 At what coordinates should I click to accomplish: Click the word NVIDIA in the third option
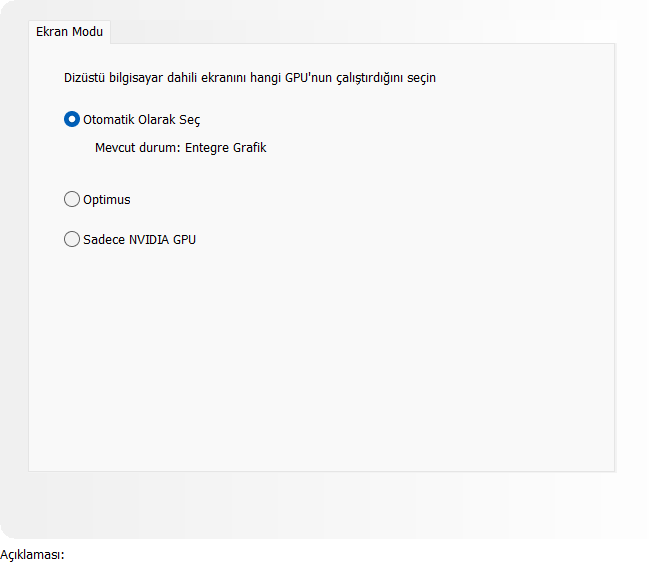tap(150, 240)
